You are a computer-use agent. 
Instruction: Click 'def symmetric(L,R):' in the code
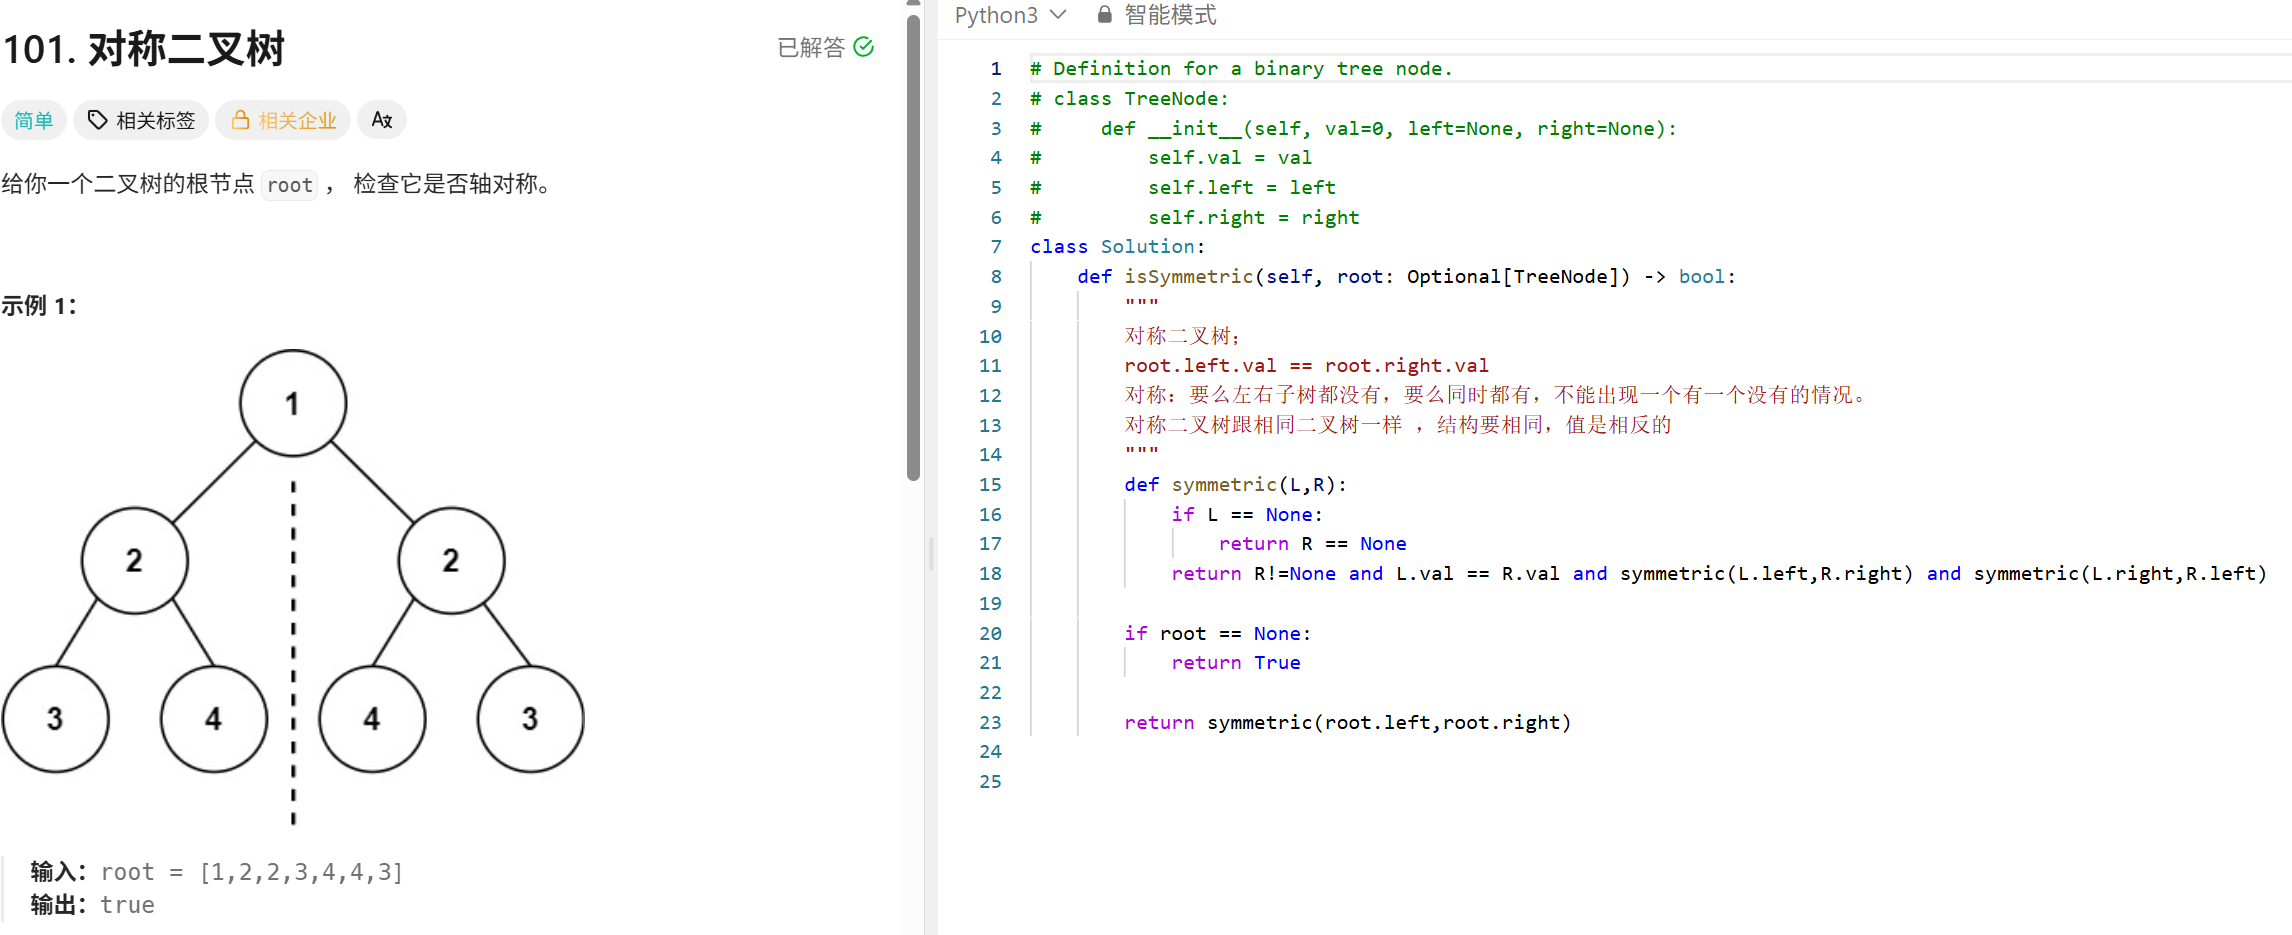1236,485
